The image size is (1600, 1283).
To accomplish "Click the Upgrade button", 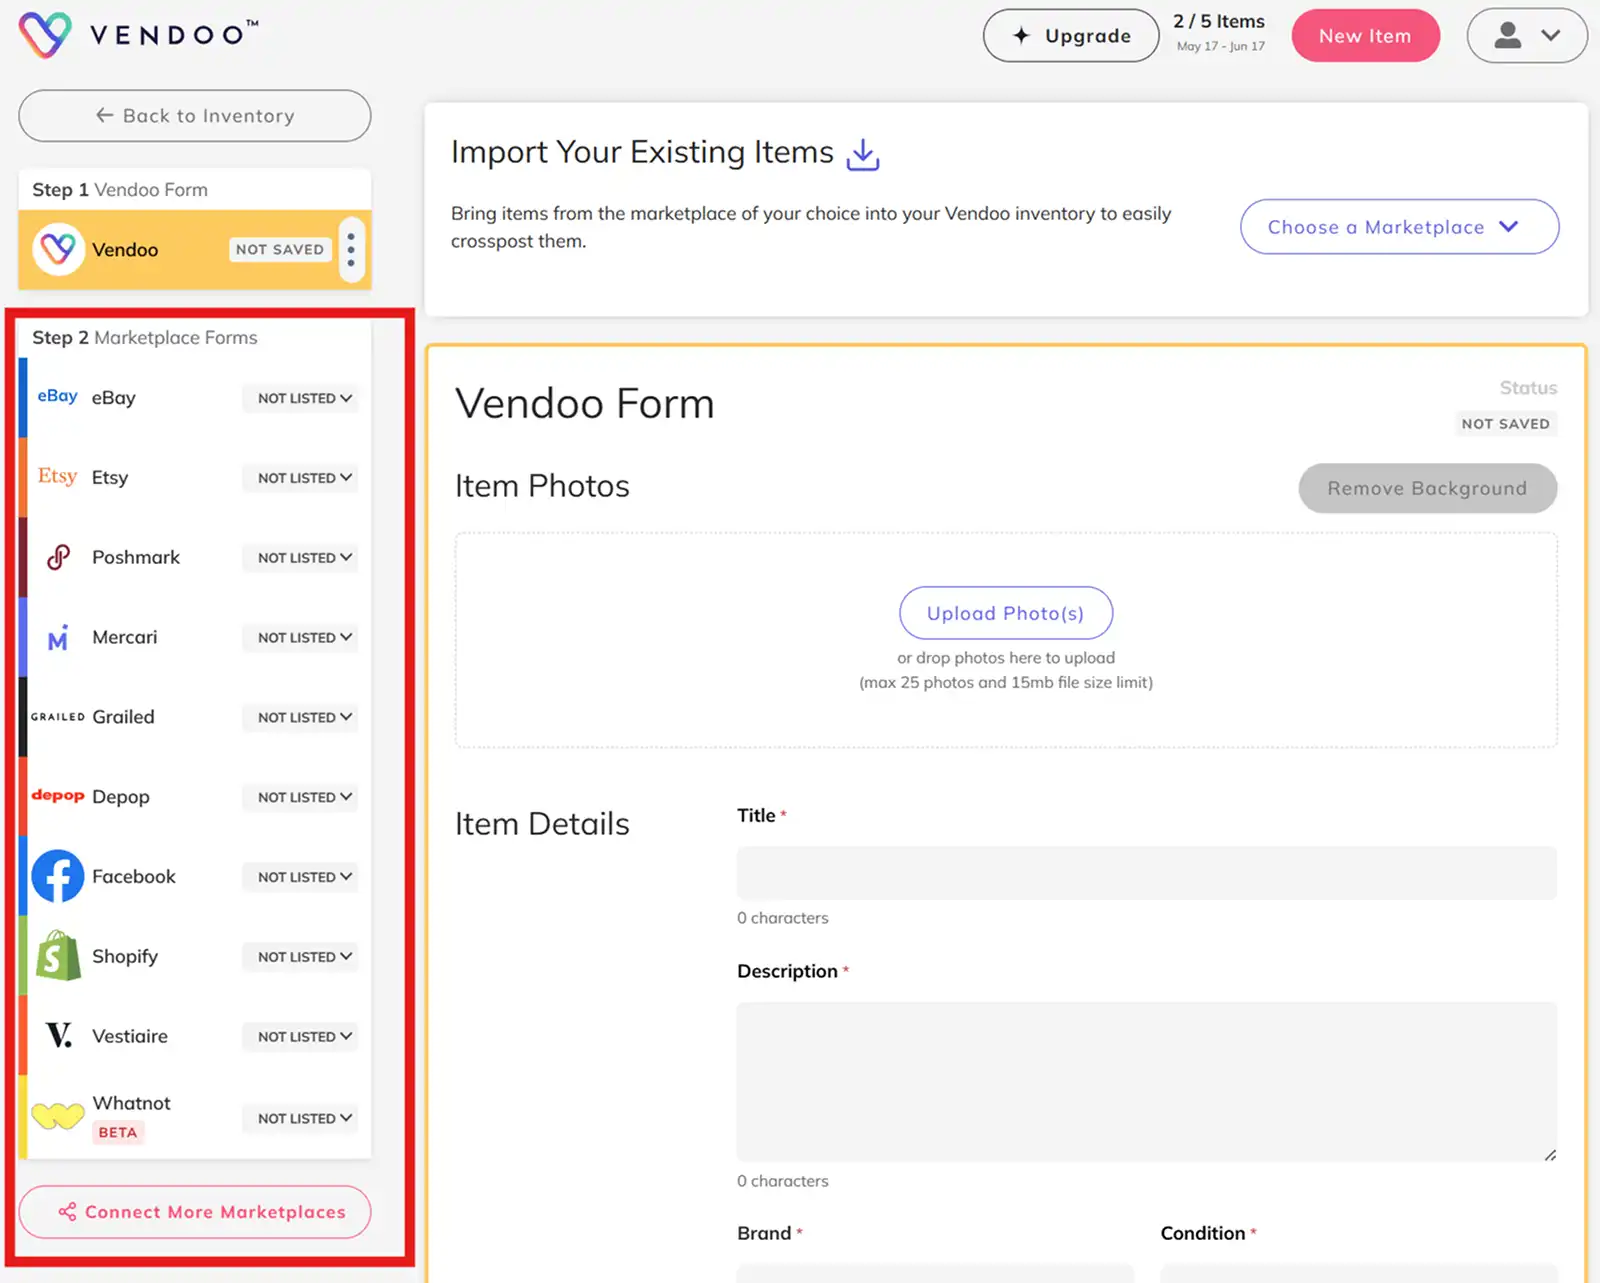I will tap(1071, 36).
